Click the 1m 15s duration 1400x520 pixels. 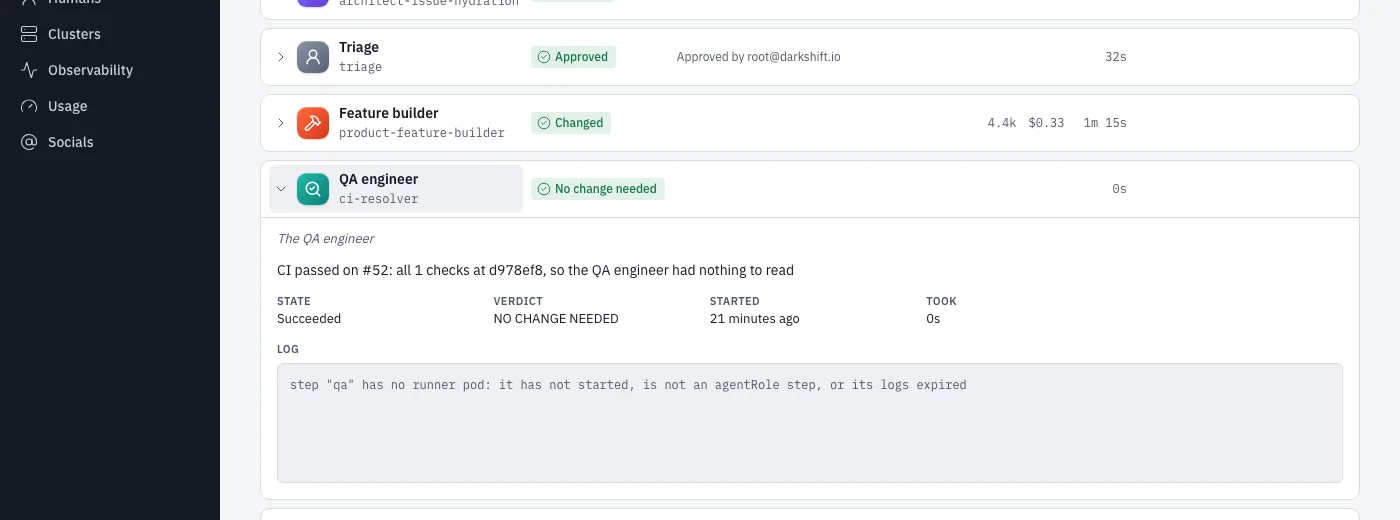tap(1105, 123)
